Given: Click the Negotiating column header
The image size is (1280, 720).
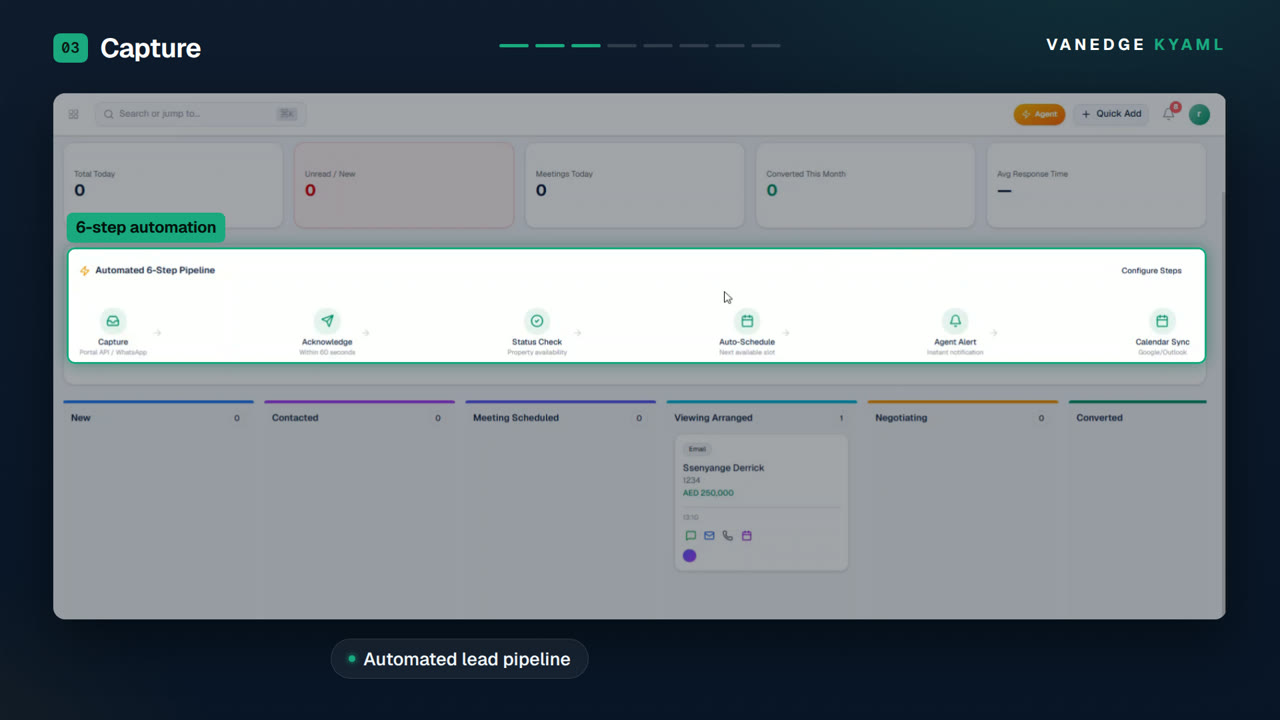Looking at the screenshot, I should pos(962,417).
